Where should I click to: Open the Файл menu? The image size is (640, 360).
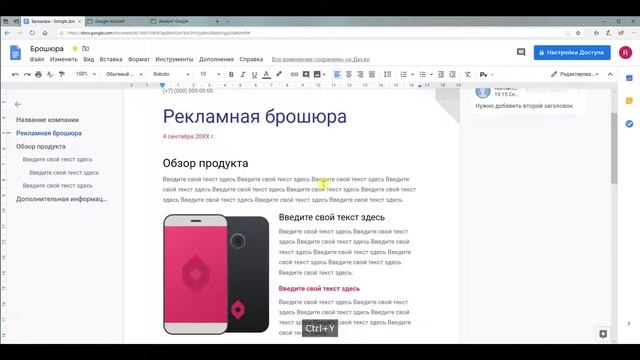(37, 59)
